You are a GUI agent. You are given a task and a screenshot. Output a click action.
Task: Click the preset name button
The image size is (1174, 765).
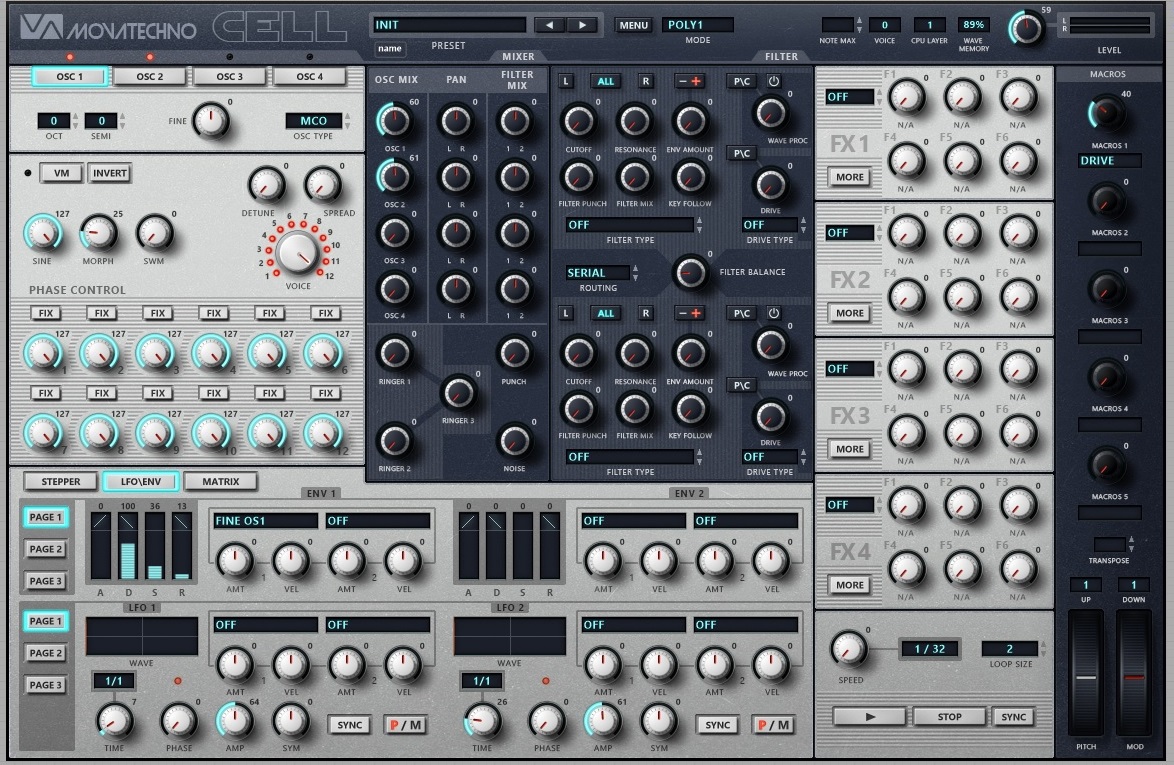click(389, 49)
